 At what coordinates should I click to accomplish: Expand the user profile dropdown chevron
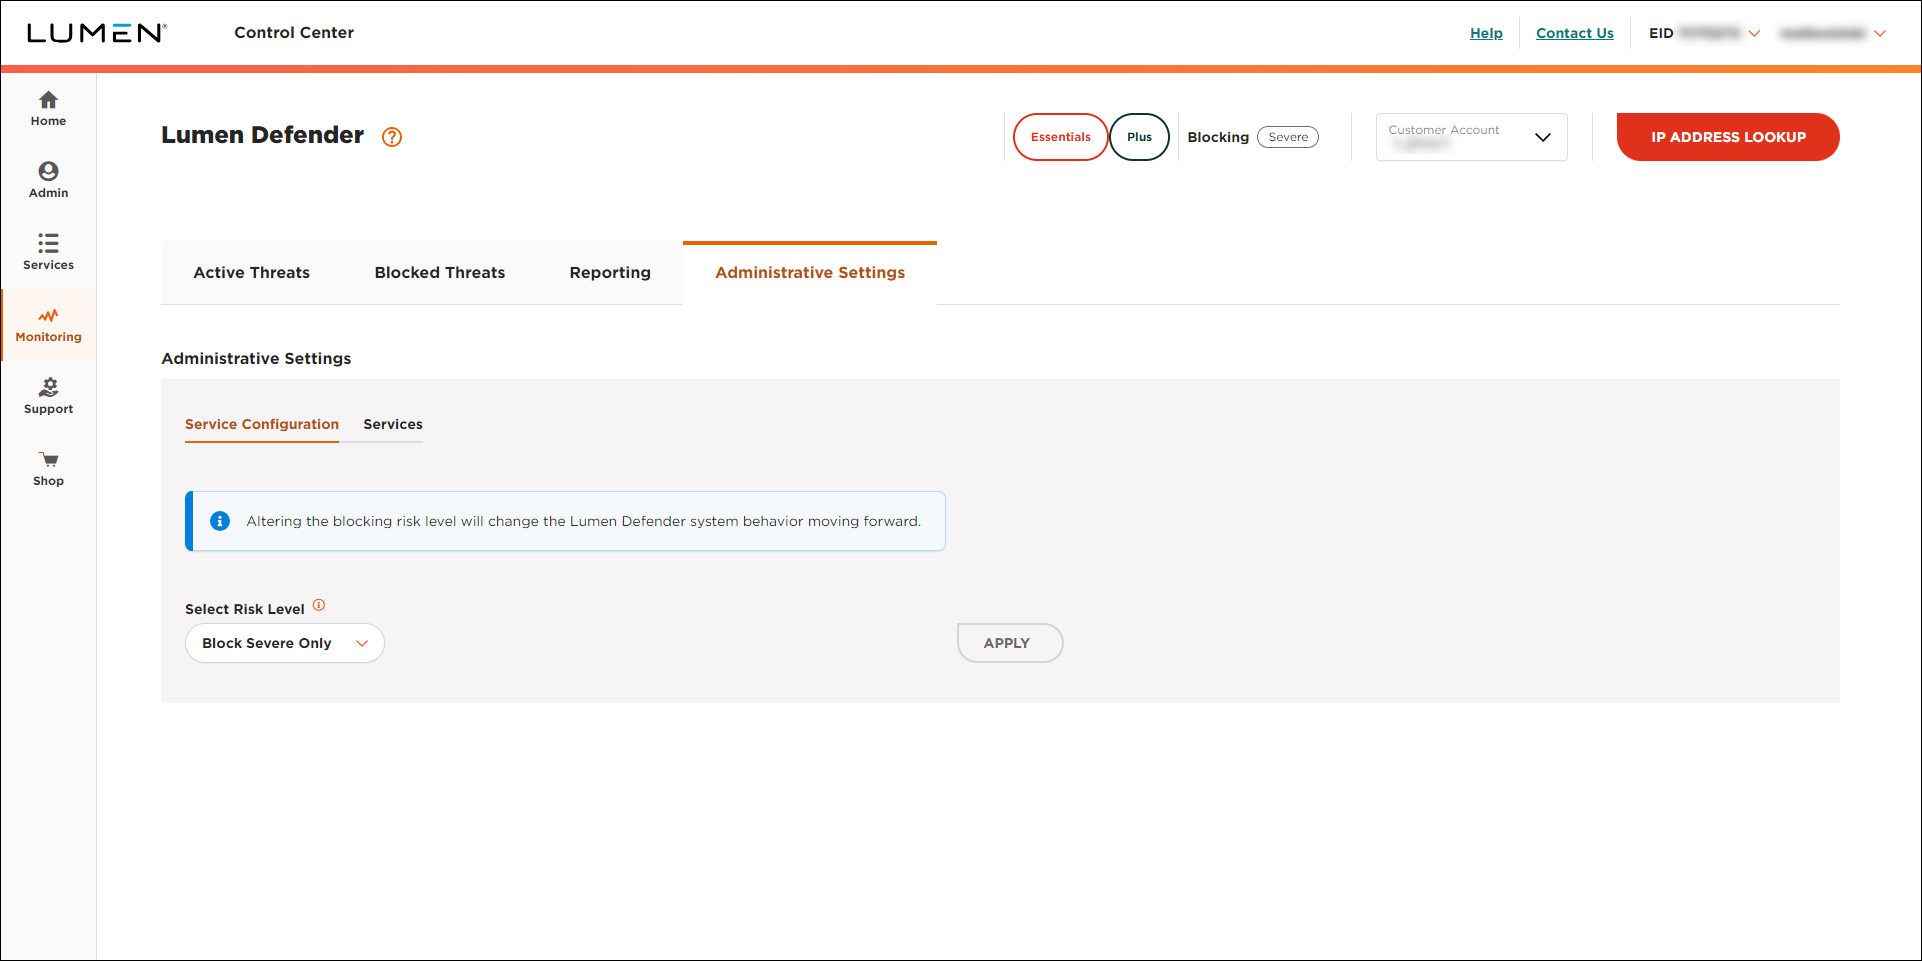coord(1880,33)
